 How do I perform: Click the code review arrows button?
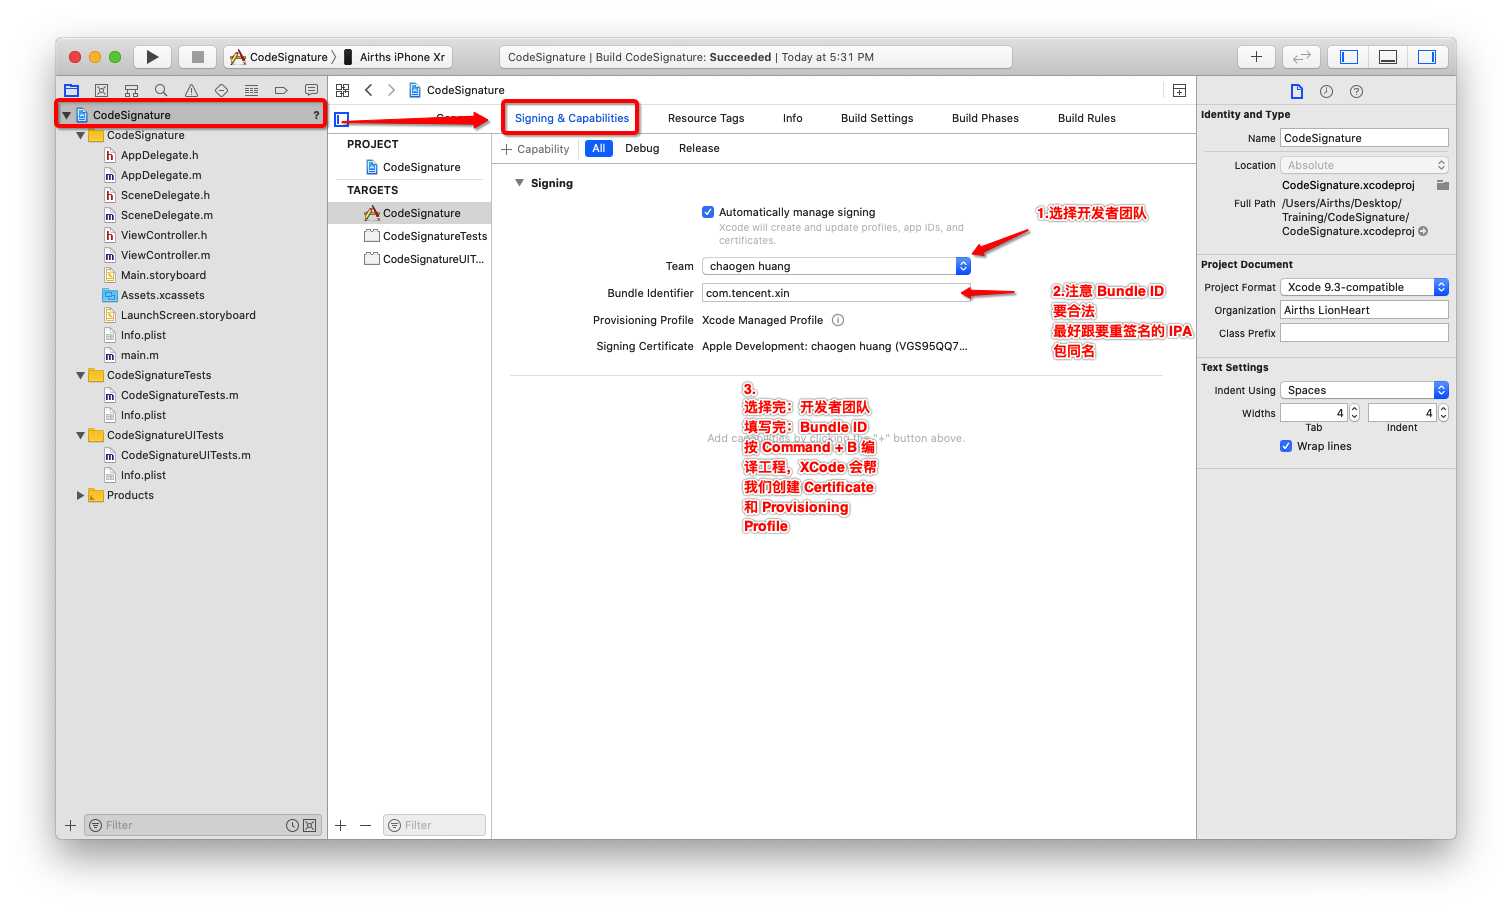(1302, 57)
